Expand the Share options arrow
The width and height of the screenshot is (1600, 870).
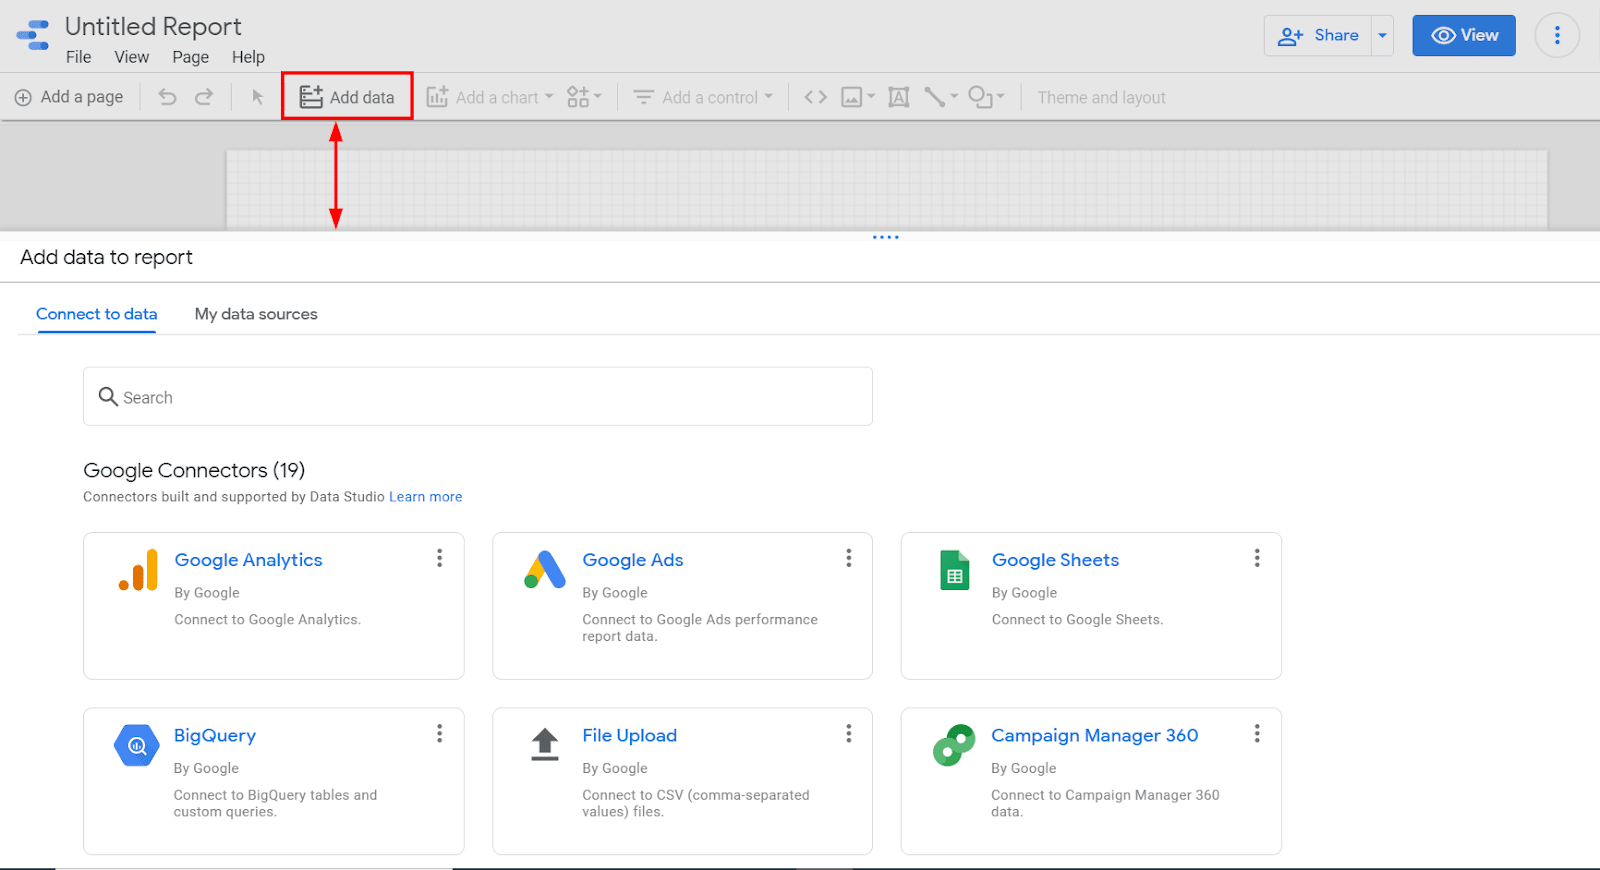[1382, 35]
